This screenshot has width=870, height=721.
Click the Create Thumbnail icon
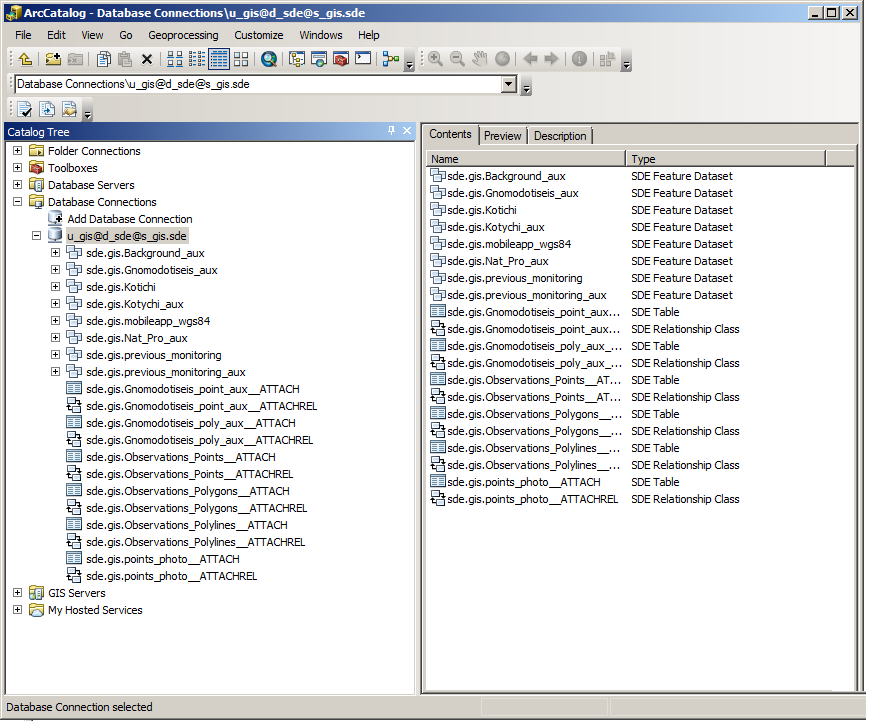pos(608,59)
